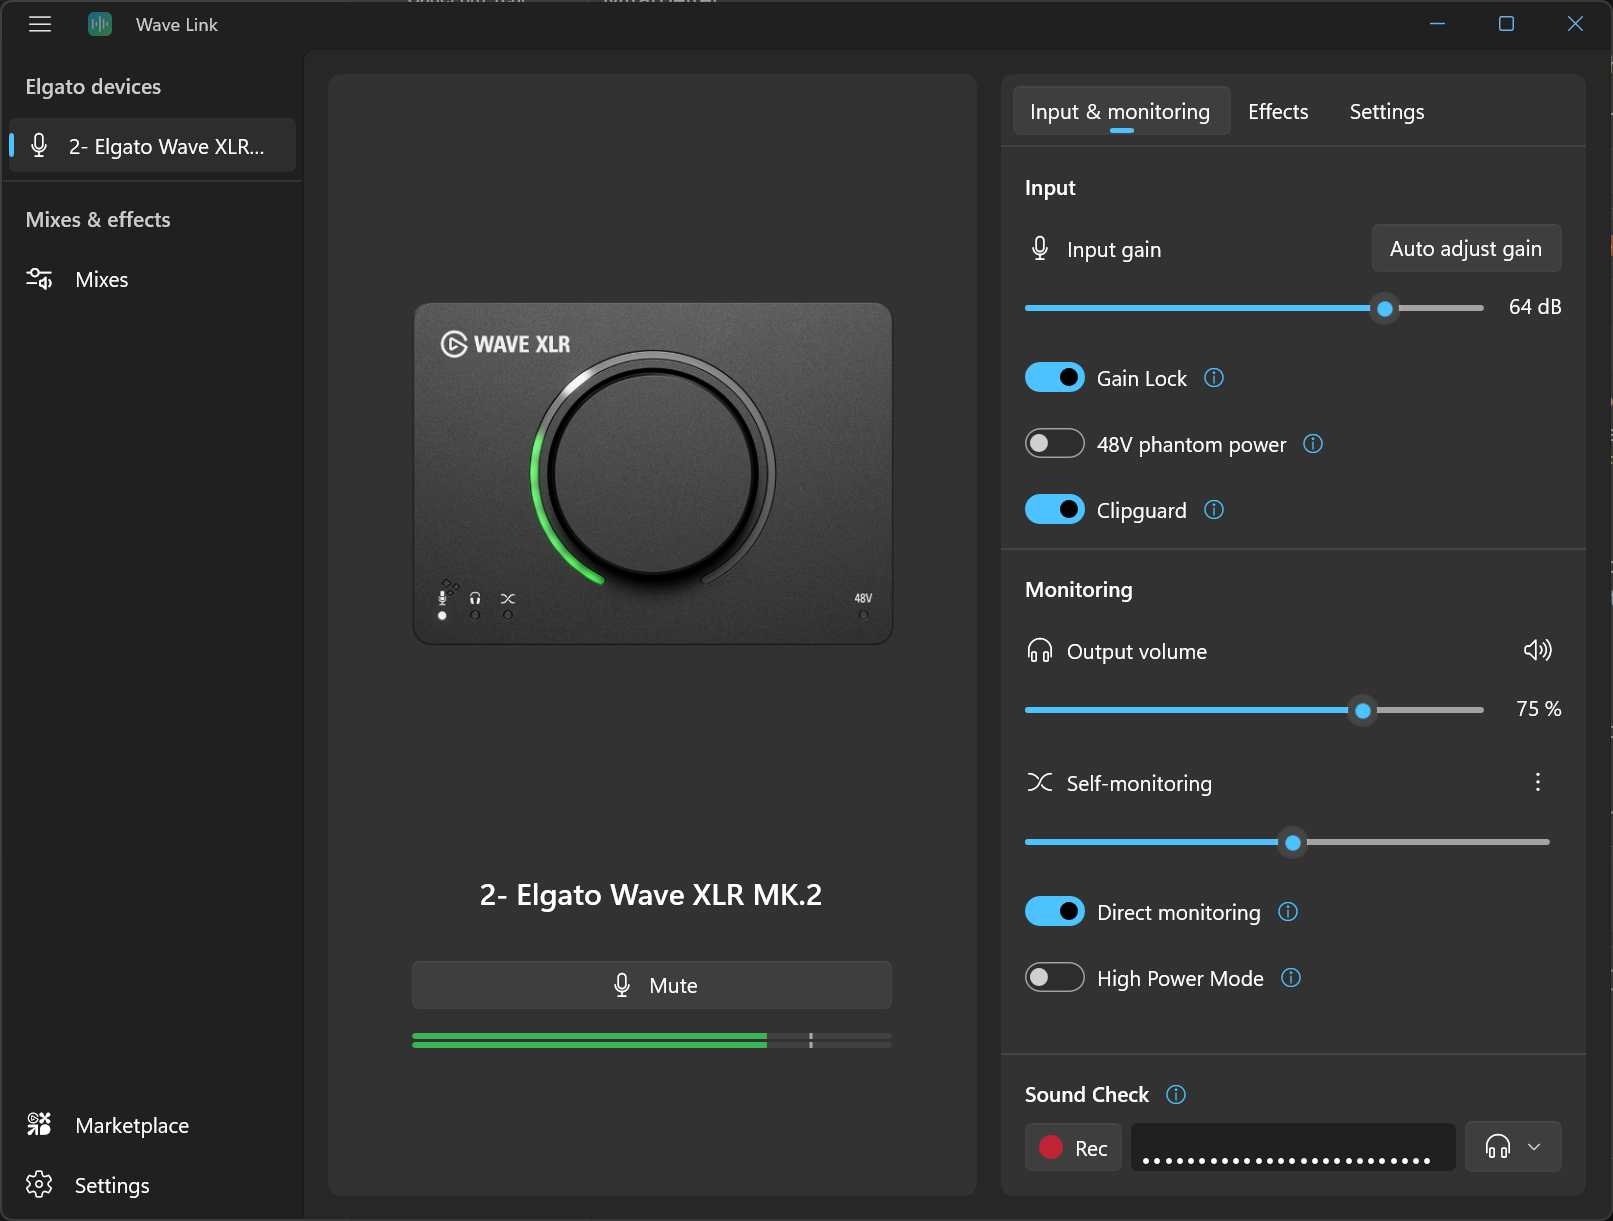Viewport: 1613px width, 1221px height.
Task: Click the Auto adjust gain button
Action: (x=1466, y=248)
